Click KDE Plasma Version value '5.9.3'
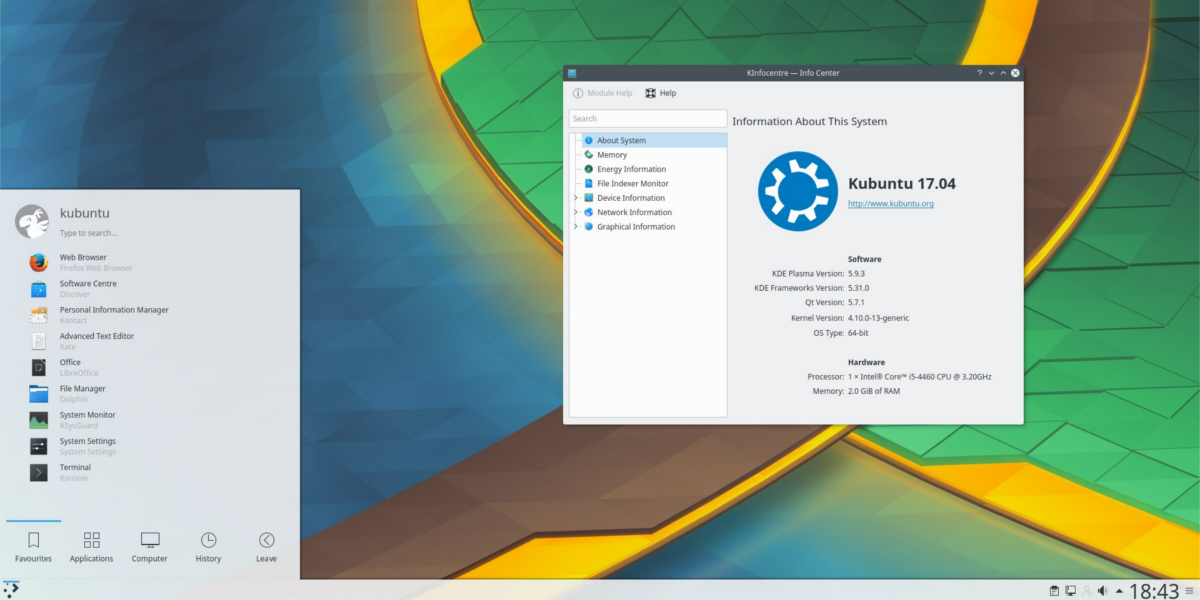1200x600 pixels. [x=859, y=274]
